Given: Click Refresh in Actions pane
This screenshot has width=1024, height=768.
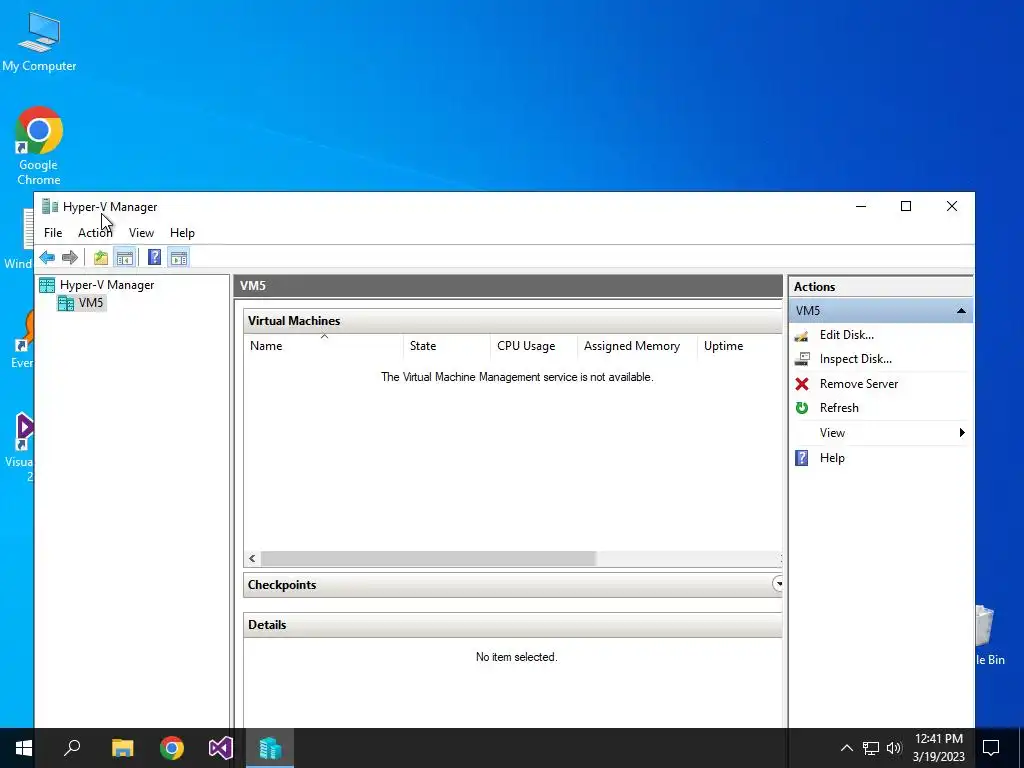Looking at the screenshot, I should 839,408.
